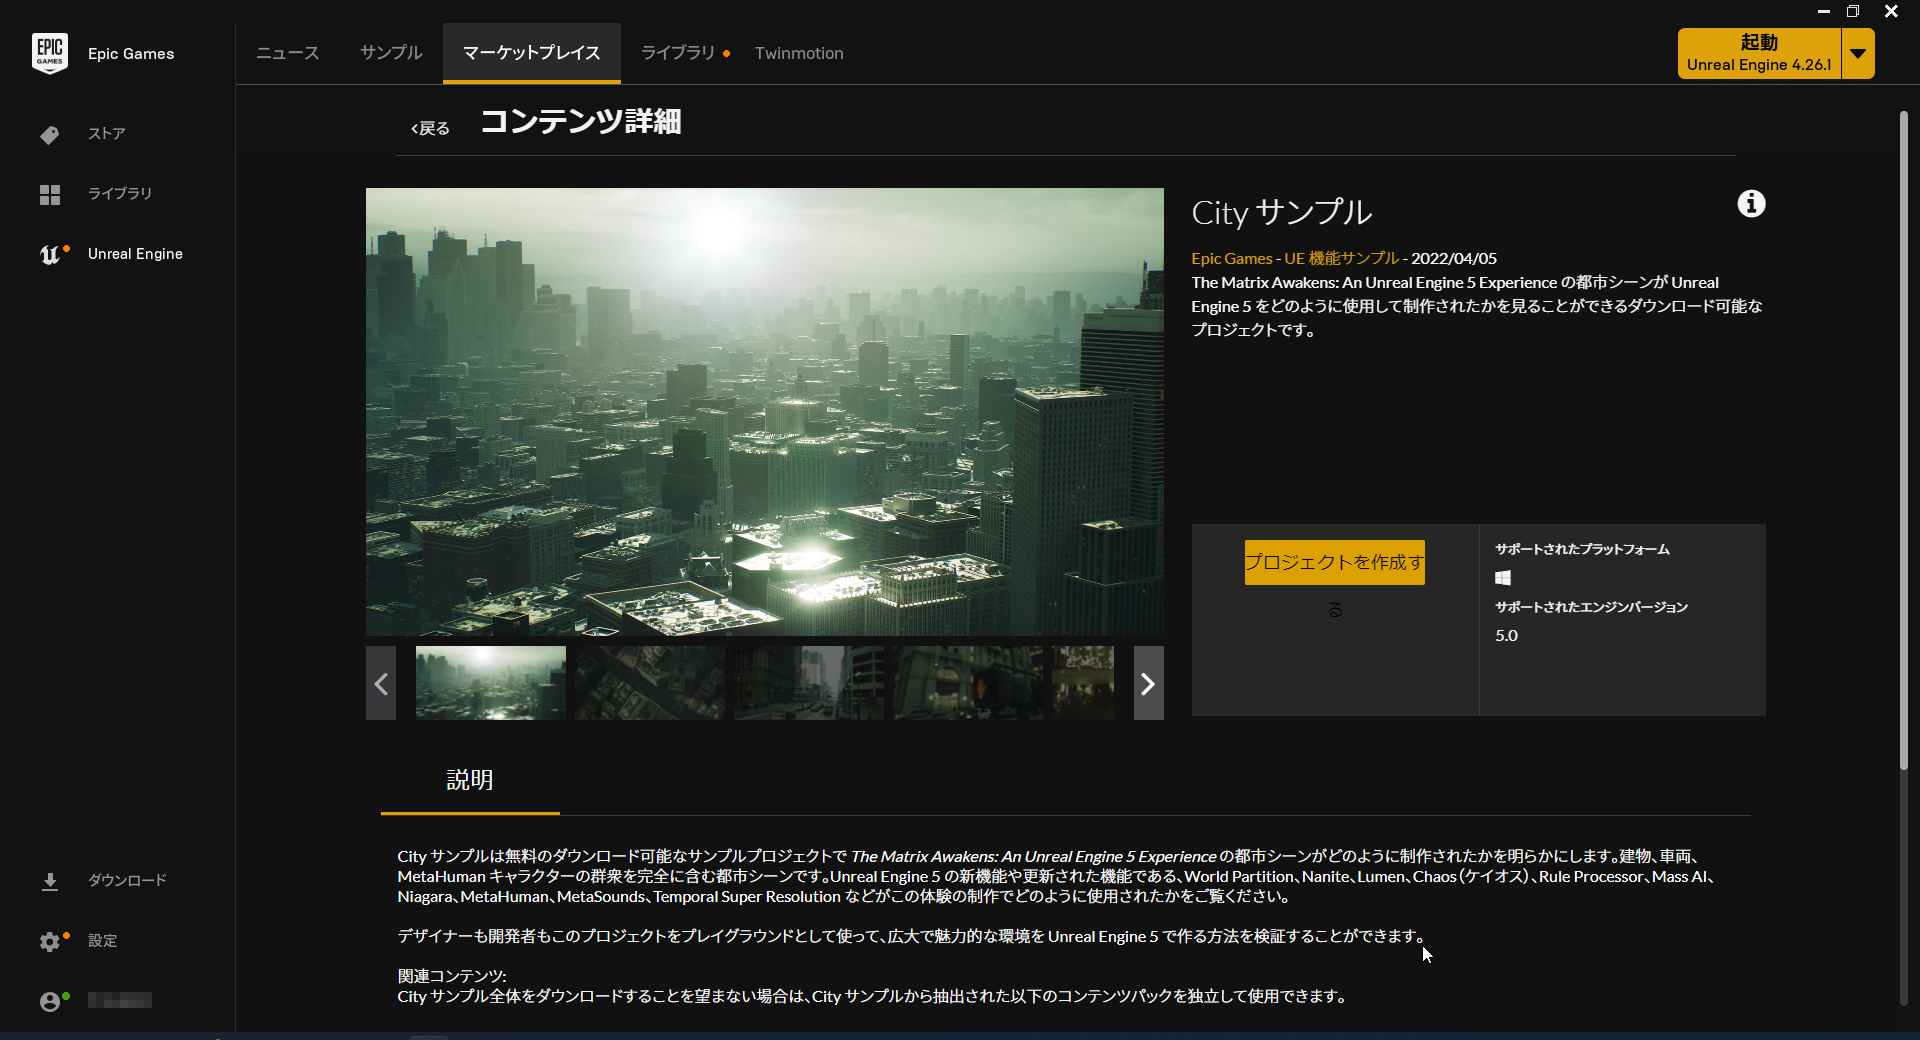Go back with the 戻る link
The width and height of the screenshot is (1920, 1040).
(430, 128)
